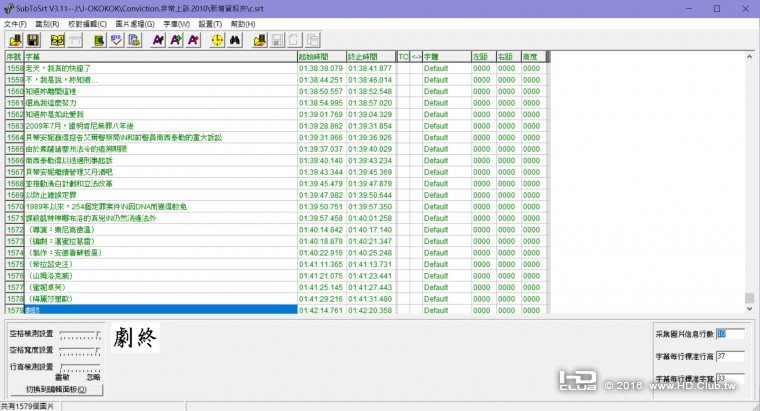
Task: Click the <-> column header
Action: pos(416,57)
